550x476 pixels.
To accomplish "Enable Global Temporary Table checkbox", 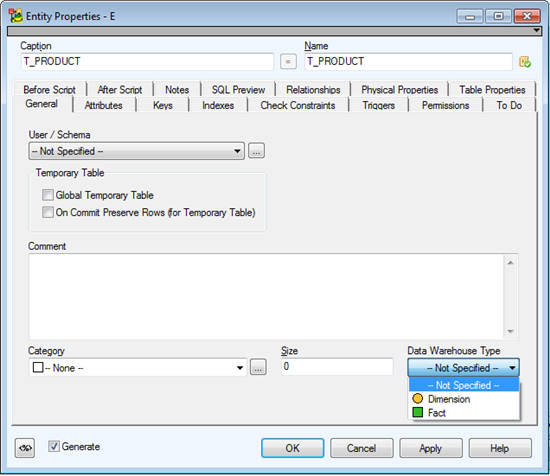I will point(48,195).
